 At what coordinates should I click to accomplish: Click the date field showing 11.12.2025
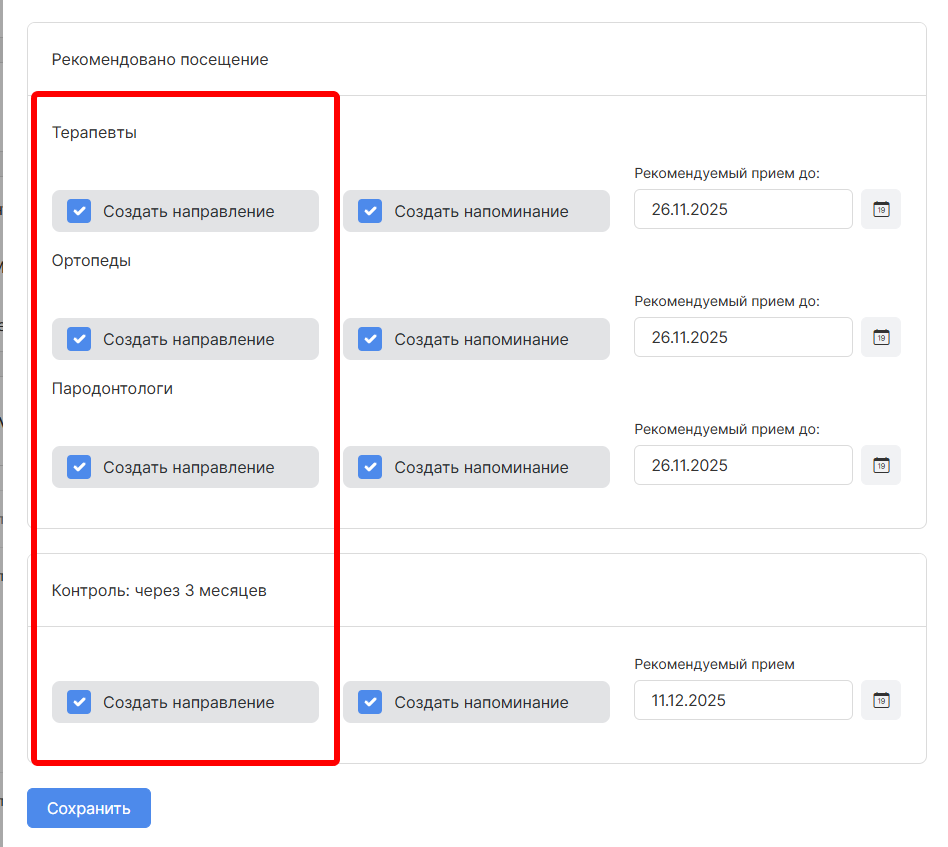(742, 701)
